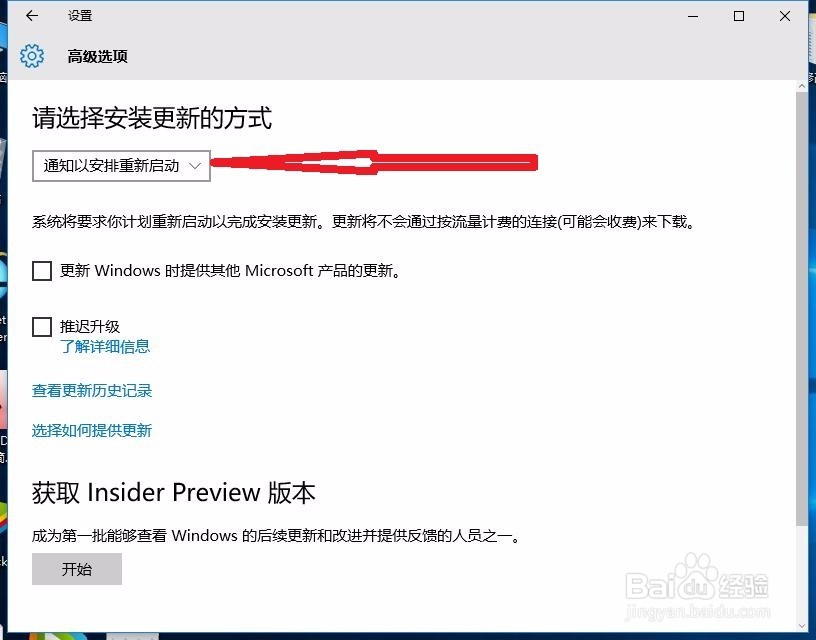Close the 设置 window
Image resolution: width=816 pixels, height=640 pixels.
[785, 16]
